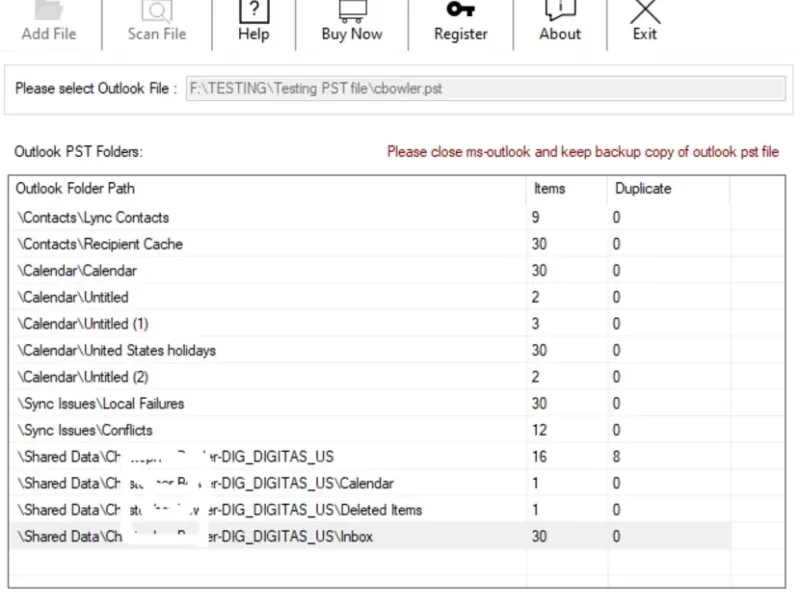Click the Add File folder icon
800x600 pixels.
[48, 11]
